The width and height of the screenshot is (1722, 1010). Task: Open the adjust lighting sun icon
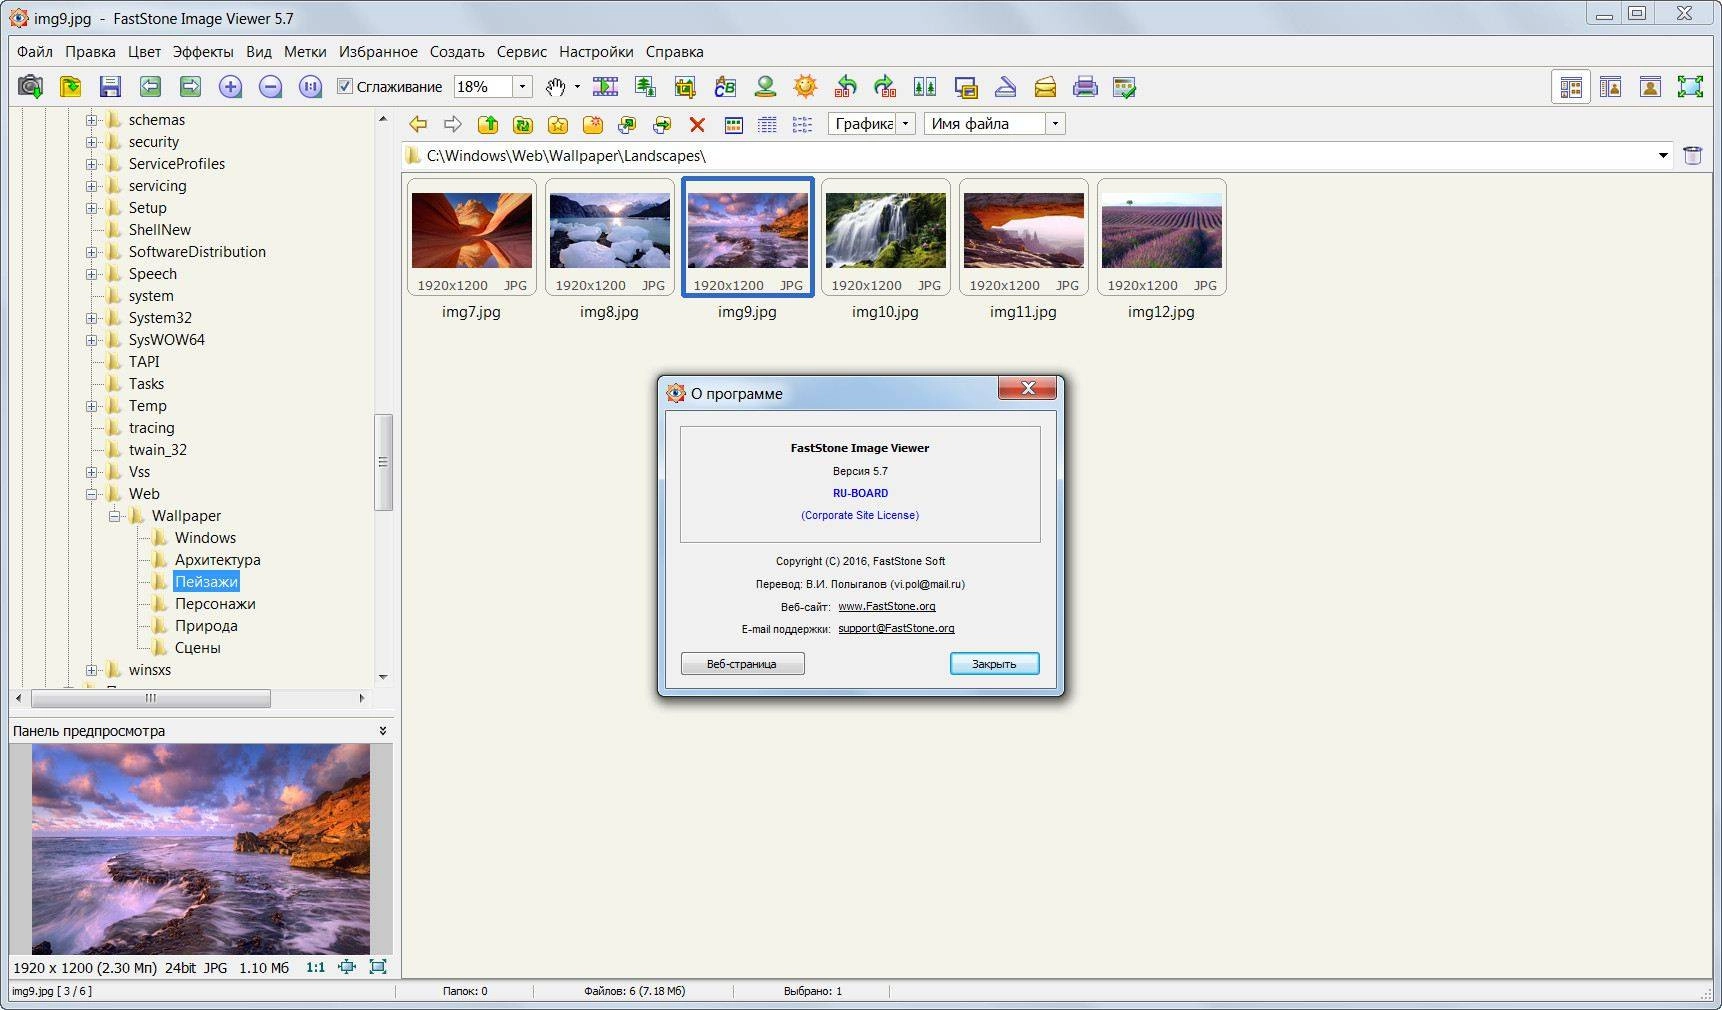805,87
